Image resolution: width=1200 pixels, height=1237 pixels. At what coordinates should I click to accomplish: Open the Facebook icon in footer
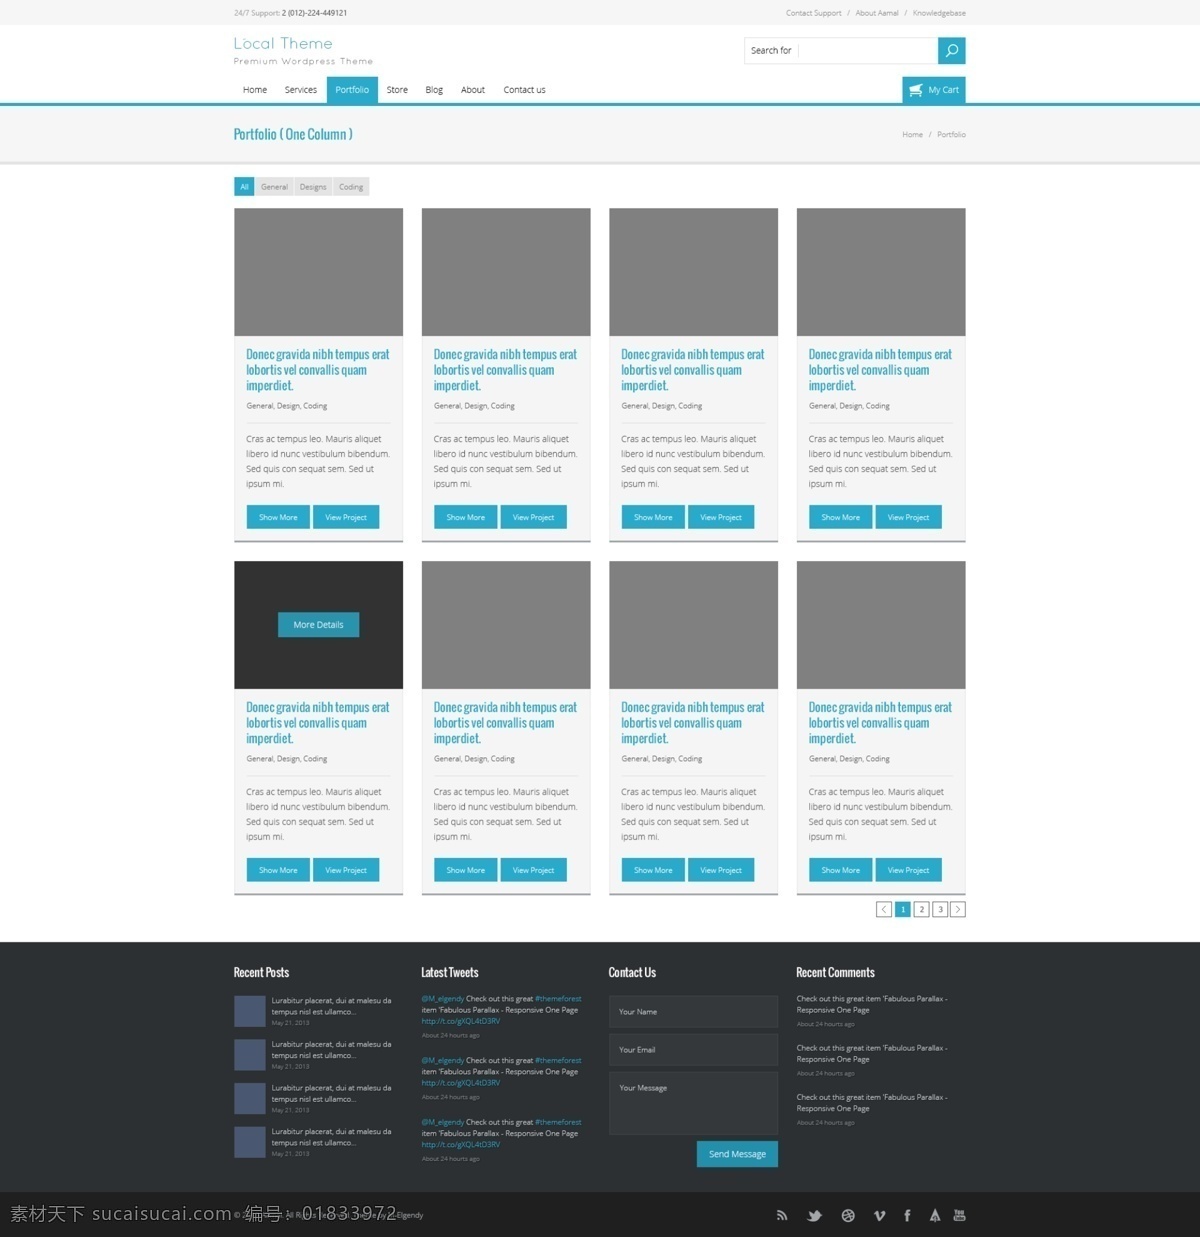tap(907, 1215)
